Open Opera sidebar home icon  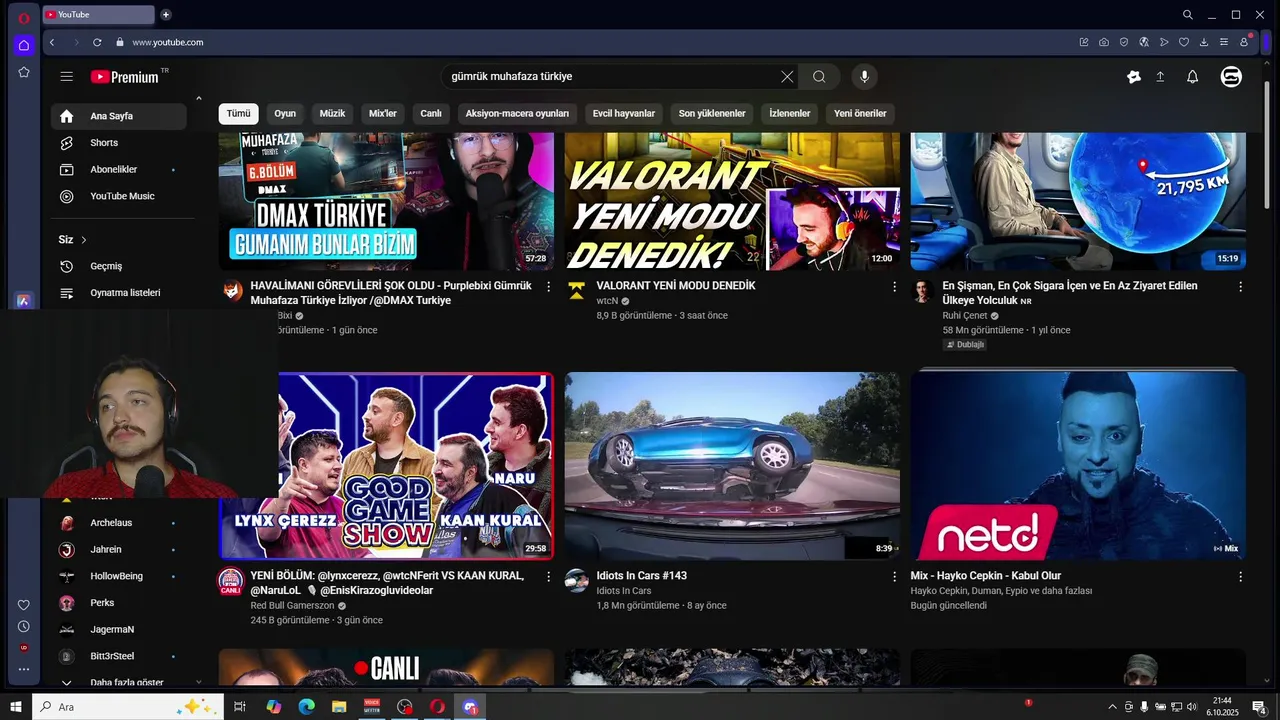click(x=24, y=45)
